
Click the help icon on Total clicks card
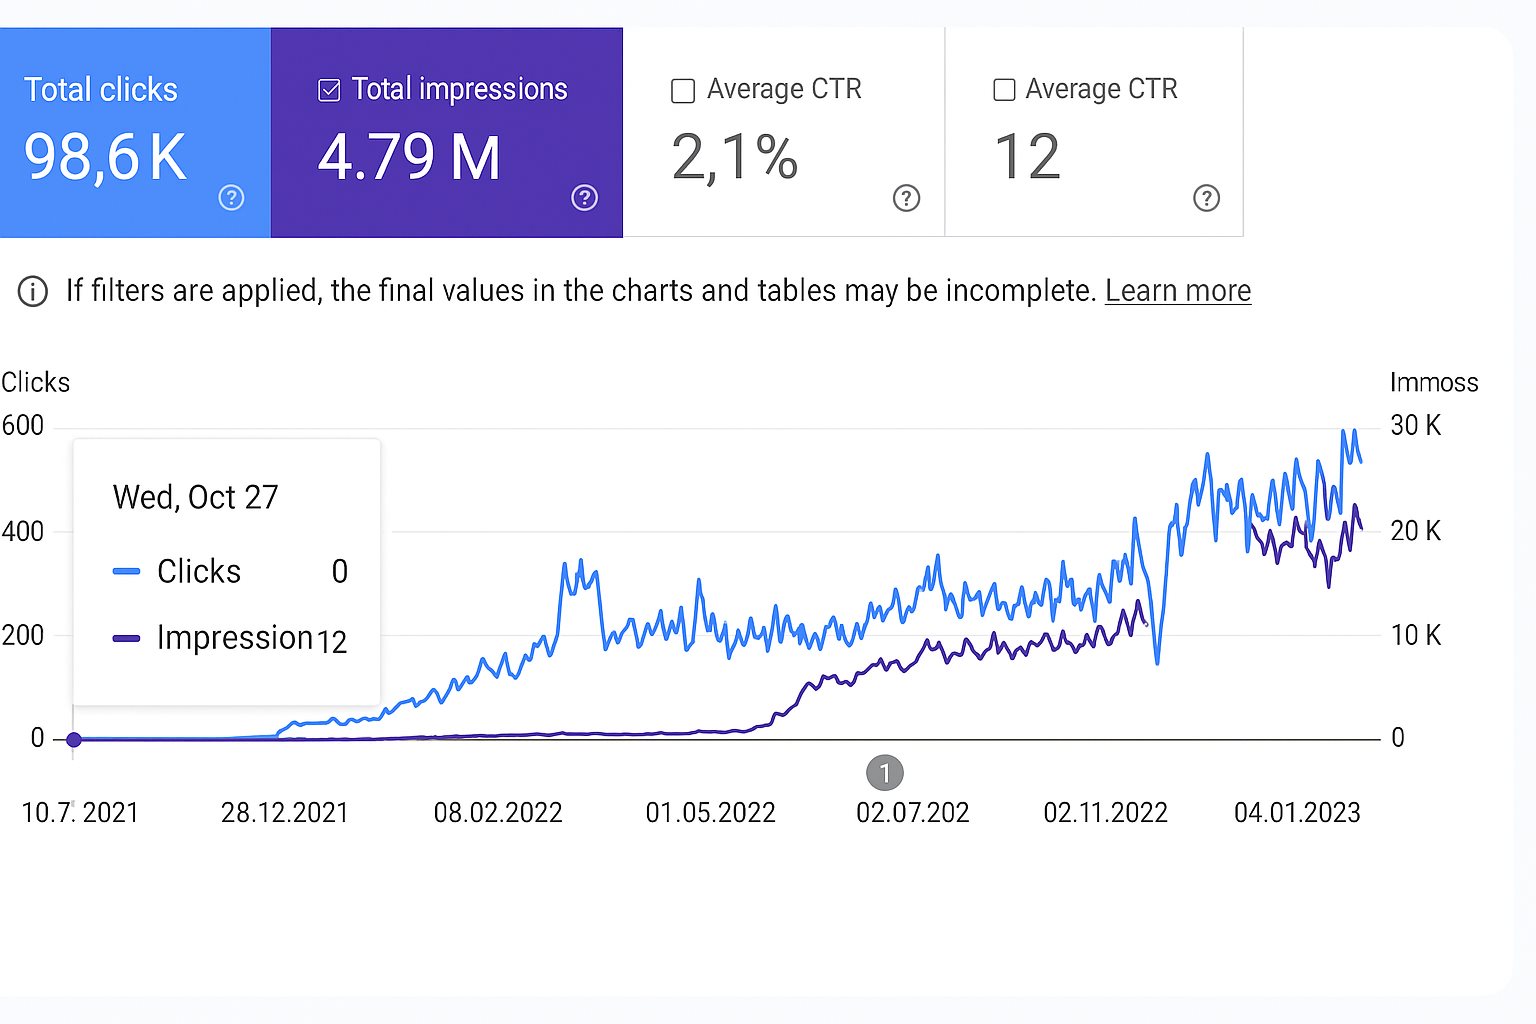(231, 198)
